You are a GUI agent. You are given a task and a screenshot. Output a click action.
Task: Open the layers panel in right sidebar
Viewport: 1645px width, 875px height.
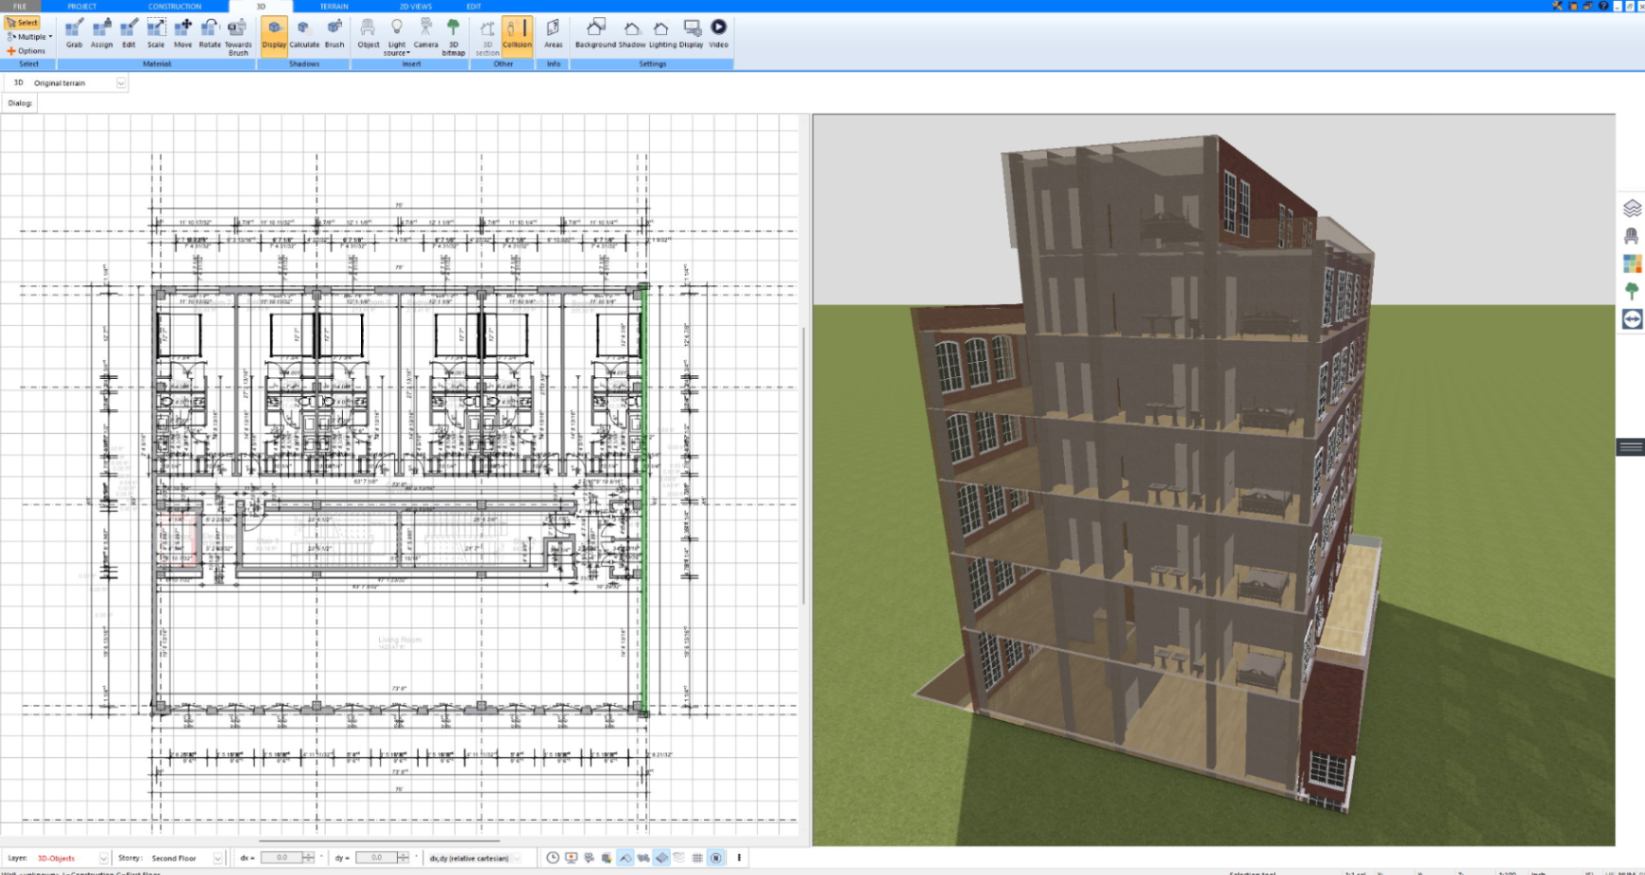coord(1632,208)
